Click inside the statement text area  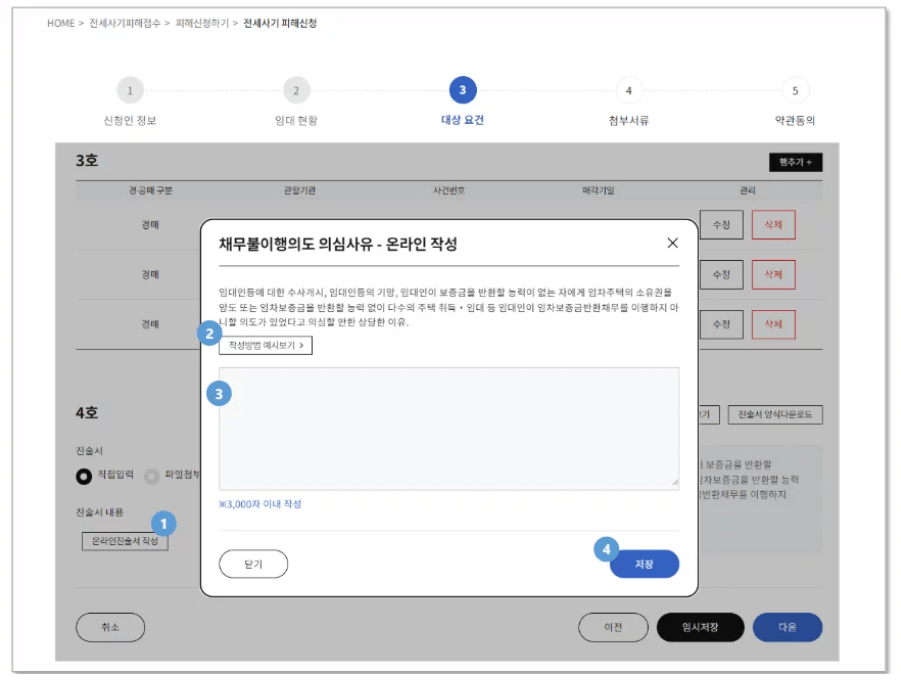tap(448, 425)
